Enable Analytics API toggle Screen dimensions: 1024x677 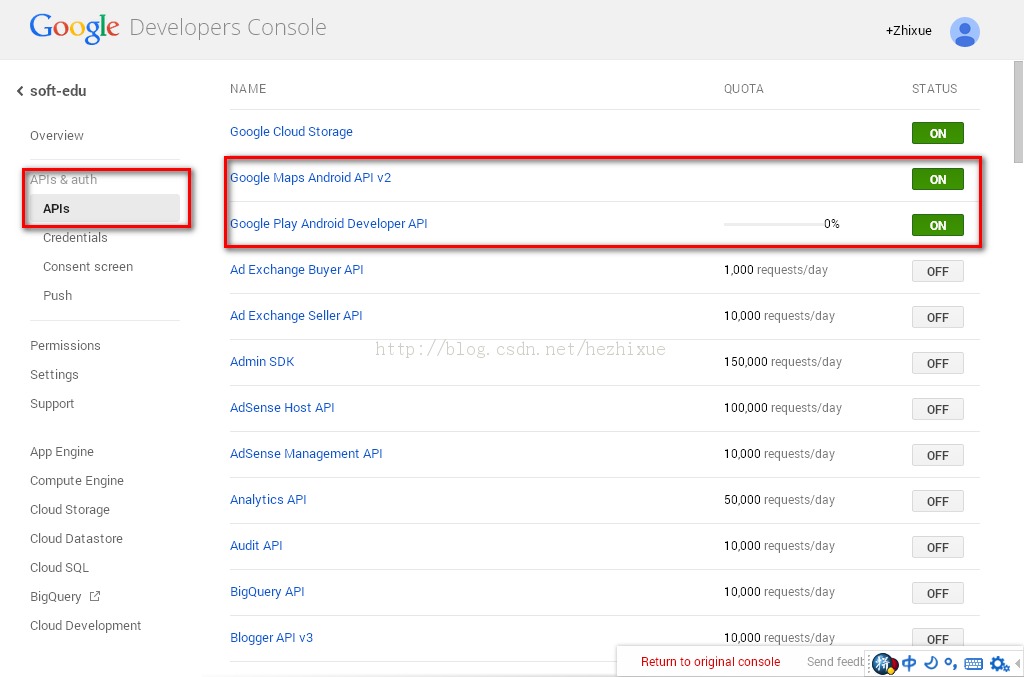(x=937, y=501)
